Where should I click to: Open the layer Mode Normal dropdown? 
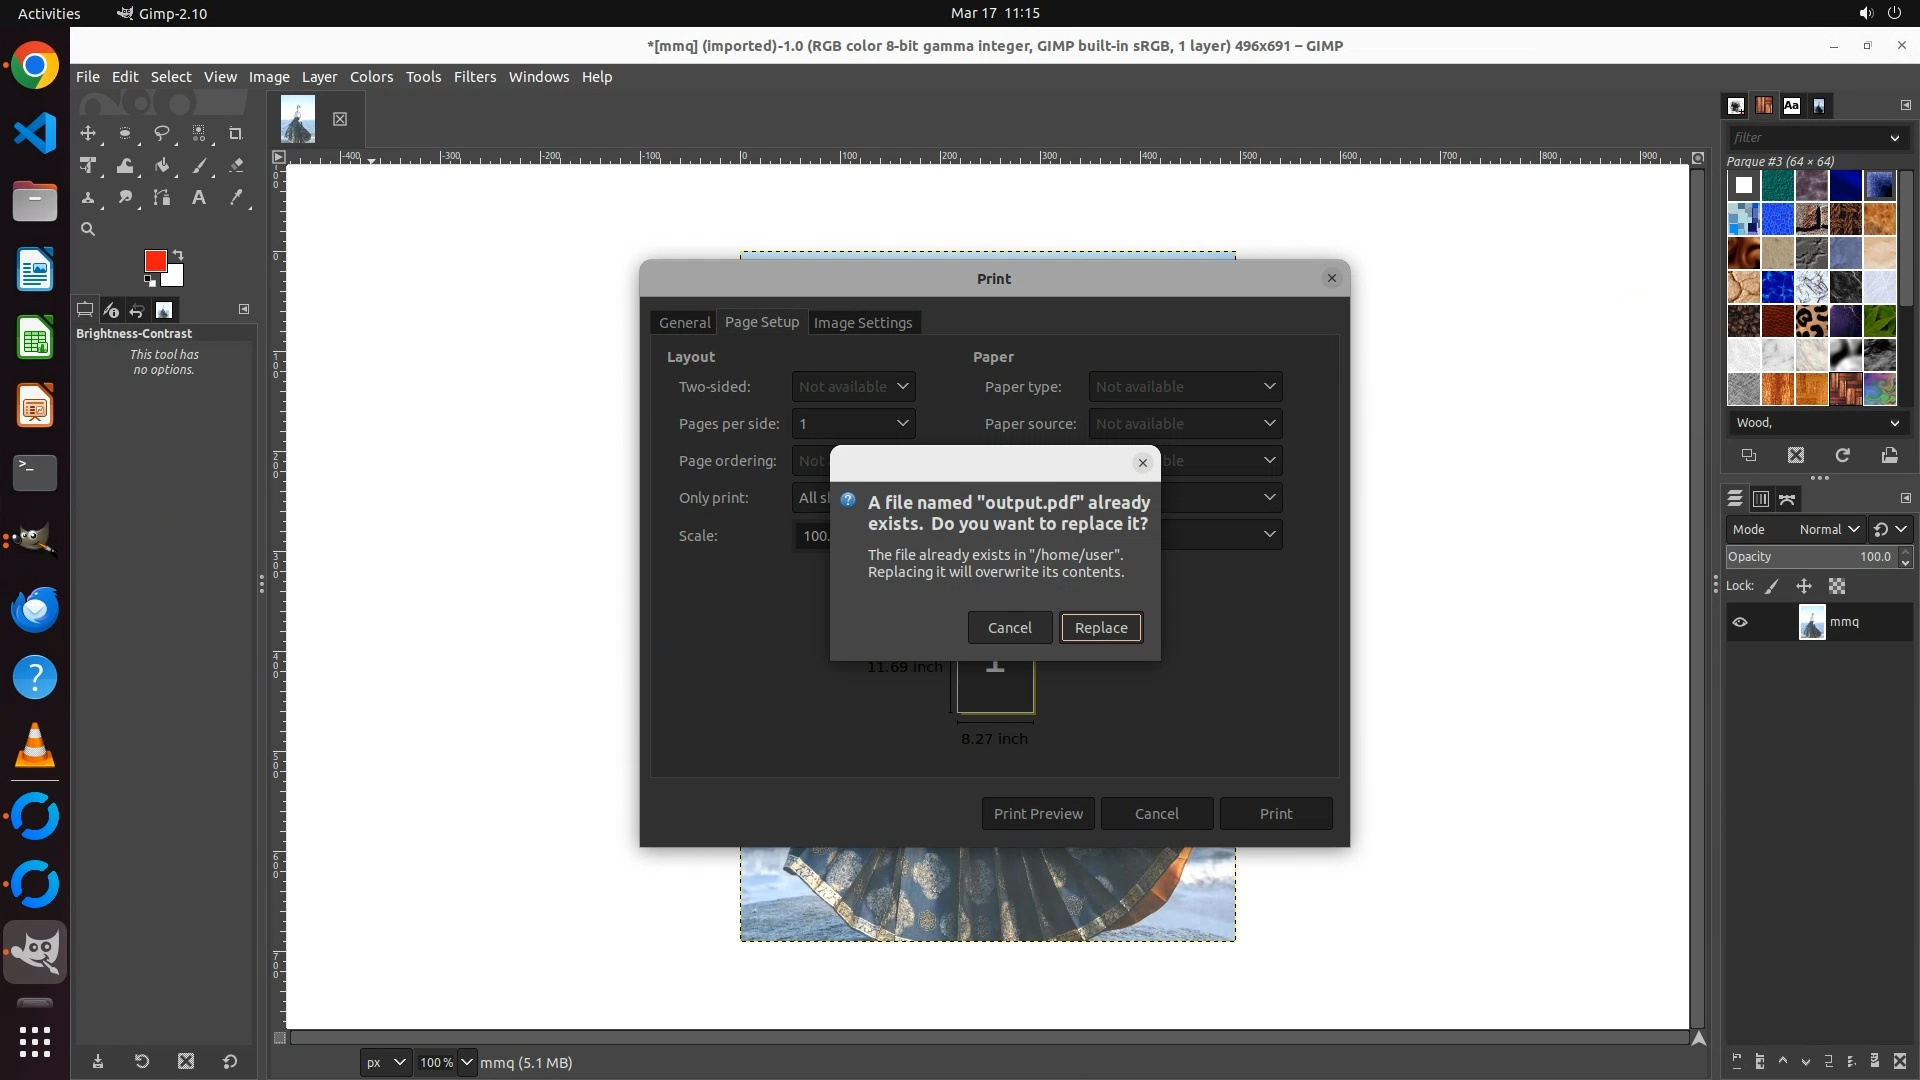click(1829, 529)
